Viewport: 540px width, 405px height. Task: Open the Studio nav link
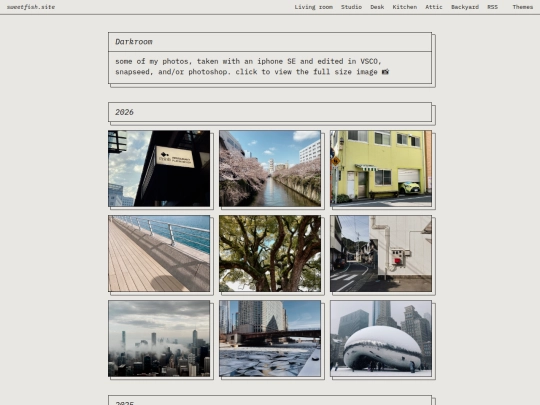click(351, 7)
